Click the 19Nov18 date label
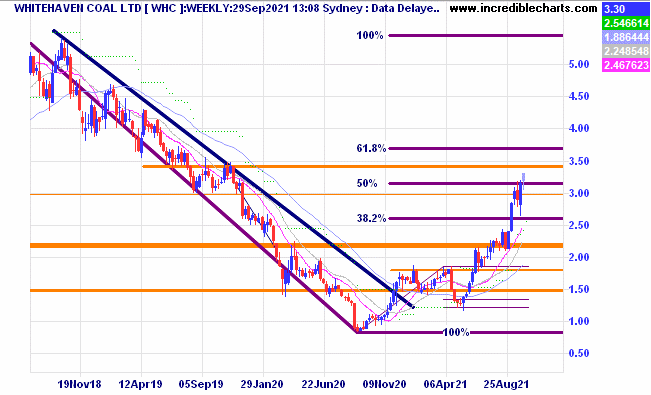This screenshot has height=395, width=651. point(80,384)
